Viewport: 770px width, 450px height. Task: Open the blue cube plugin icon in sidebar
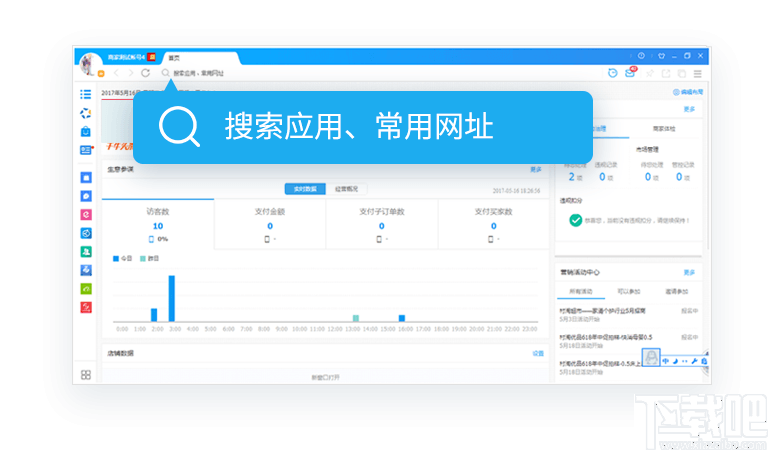(86, 233)
